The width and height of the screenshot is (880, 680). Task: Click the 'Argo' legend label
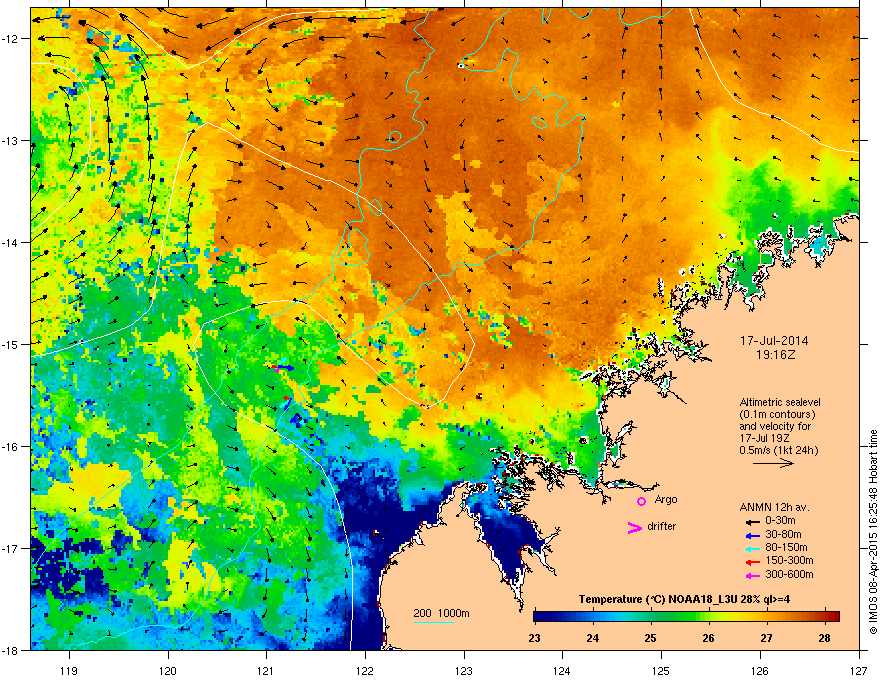(x=666, y=500)
